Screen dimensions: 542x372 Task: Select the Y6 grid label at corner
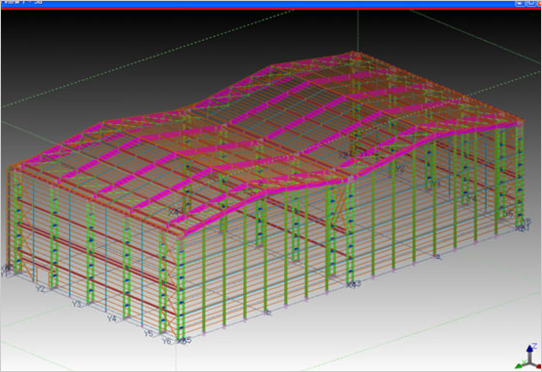pyautogui.click(x=167, y=341)
